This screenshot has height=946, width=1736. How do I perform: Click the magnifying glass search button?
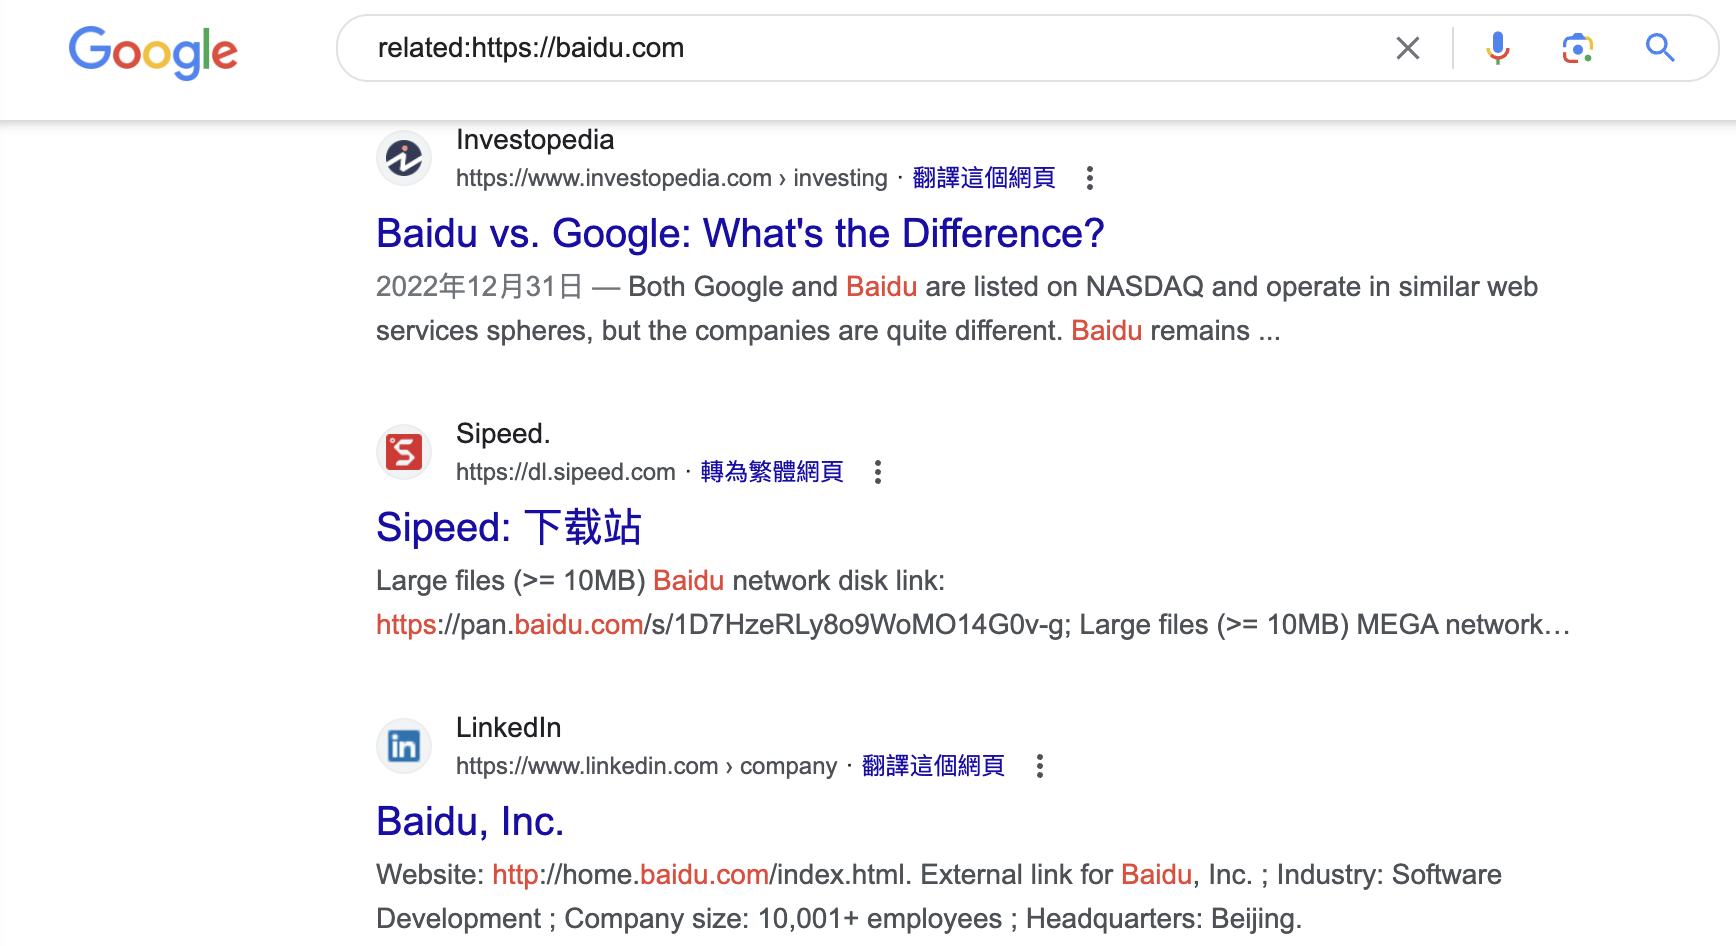(x=1660, y=48)
